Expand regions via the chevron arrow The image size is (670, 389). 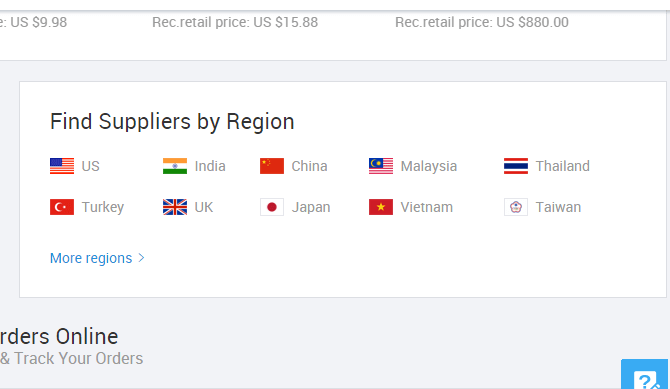point(141,258)
